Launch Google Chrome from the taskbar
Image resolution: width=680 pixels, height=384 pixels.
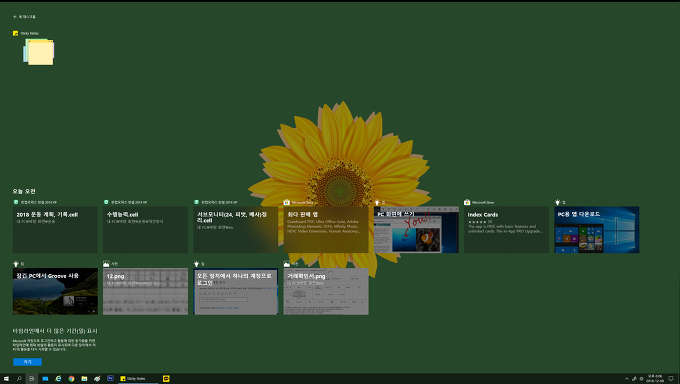[71, 379]
